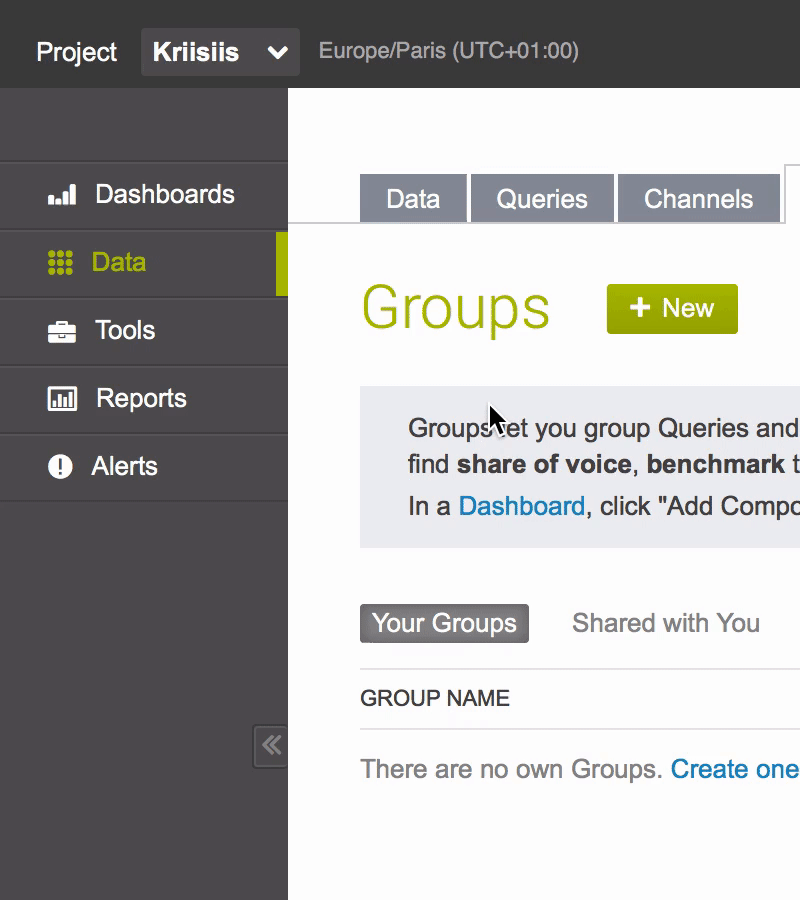
Task: Follow the Dashboard link in description
Action: tap(521, 506)
